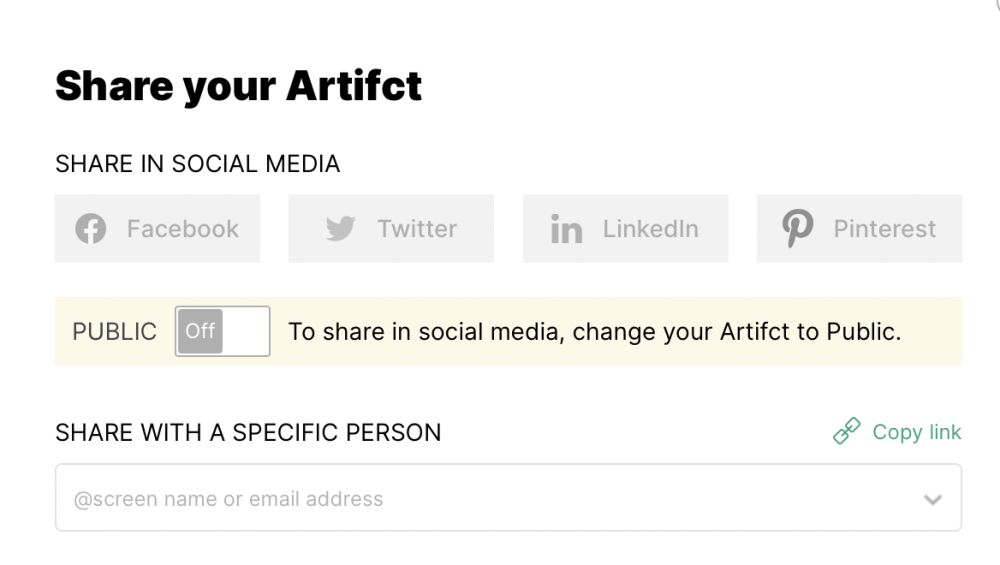Viewport: 1000px width, 565px height.
Task: Click the gray Off knob of the Public toggle
Action: coord(200,331)
